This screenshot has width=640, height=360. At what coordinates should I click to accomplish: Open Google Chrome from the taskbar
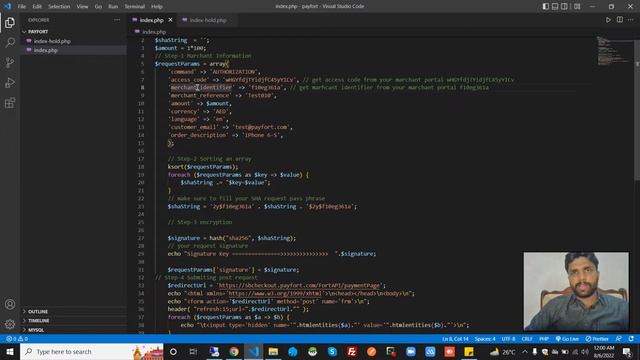233,351
